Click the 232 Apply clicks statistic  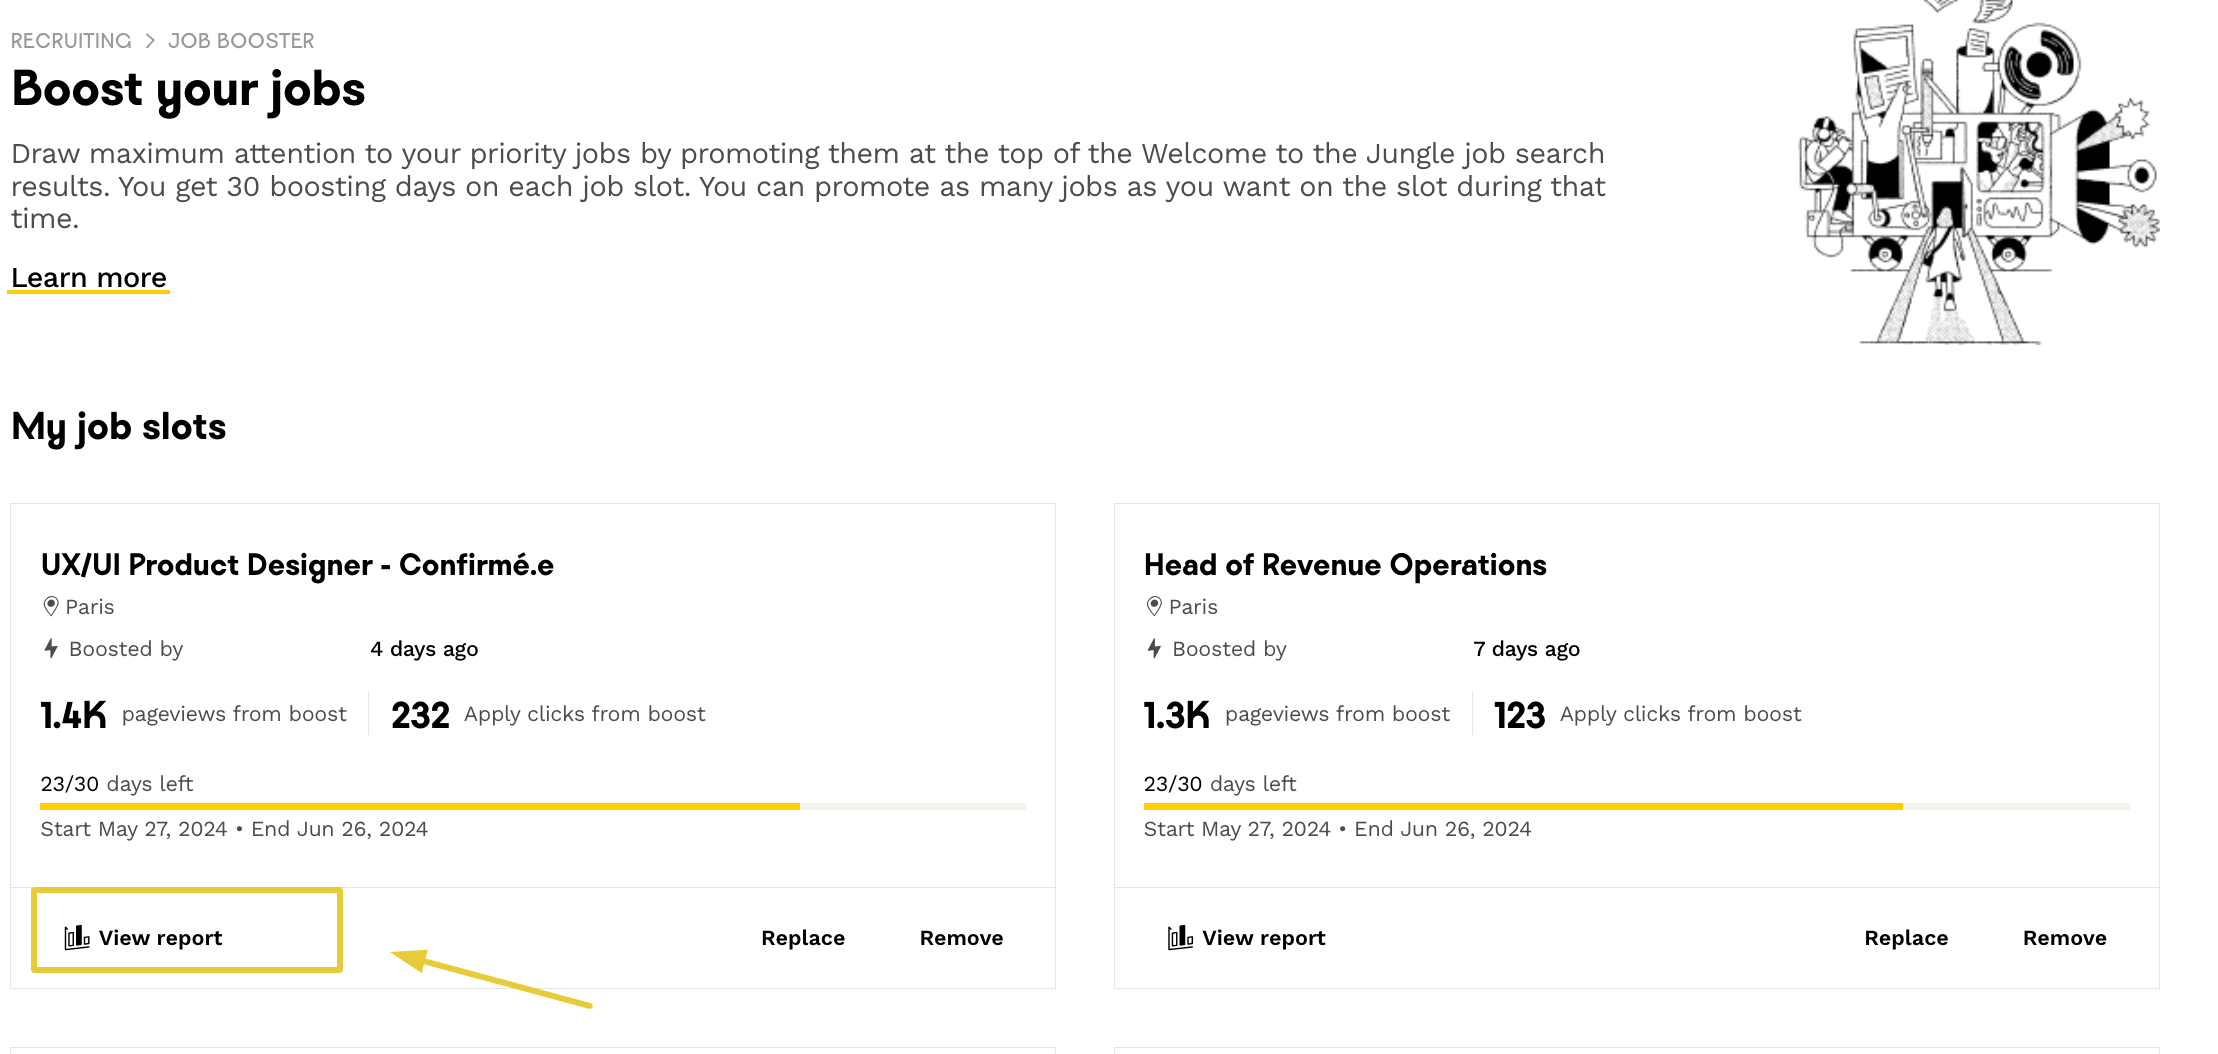(x=420, y=715)
